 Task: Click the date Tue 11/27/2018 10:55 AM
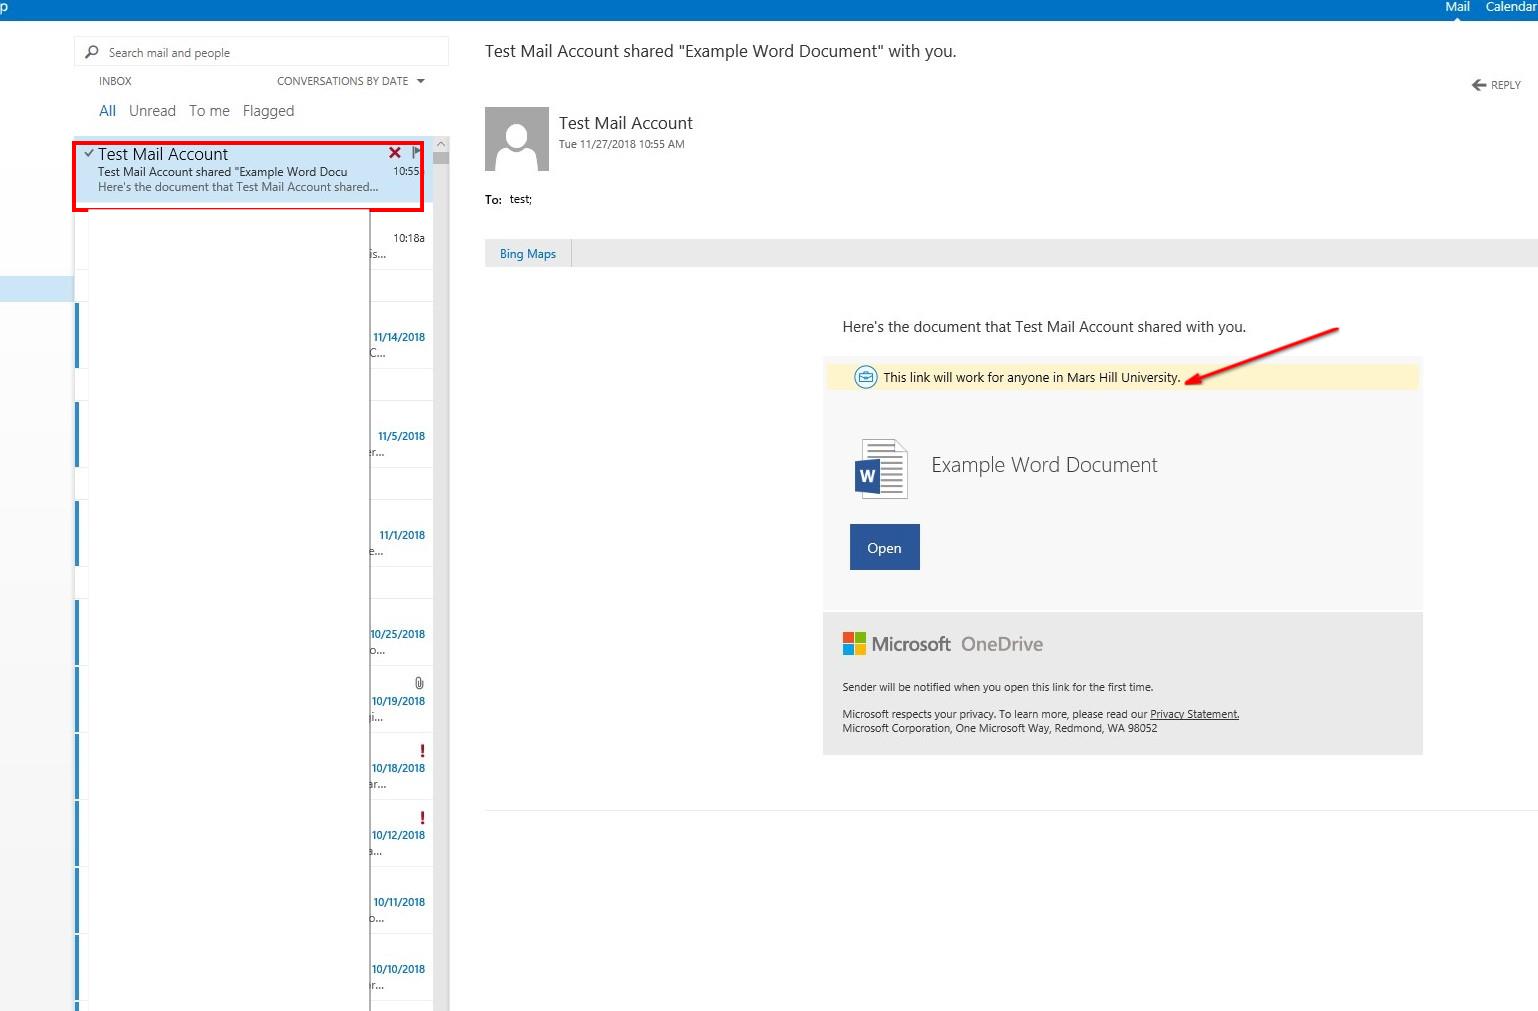tap(621, 144)
